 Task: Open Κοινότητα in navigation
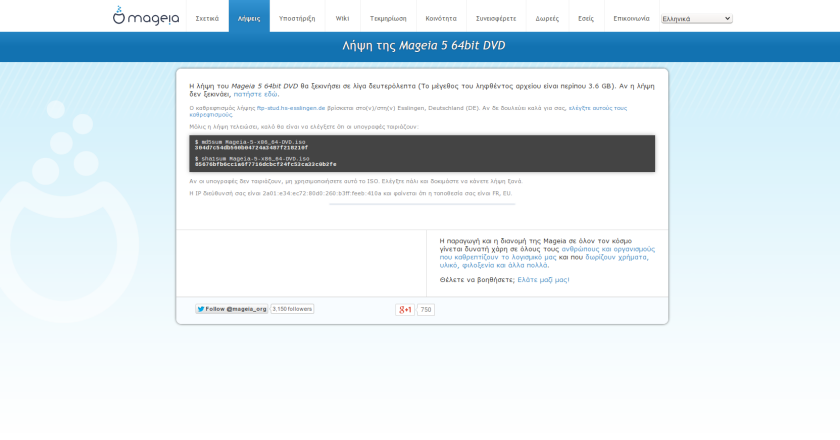click(x=441, y=18)
